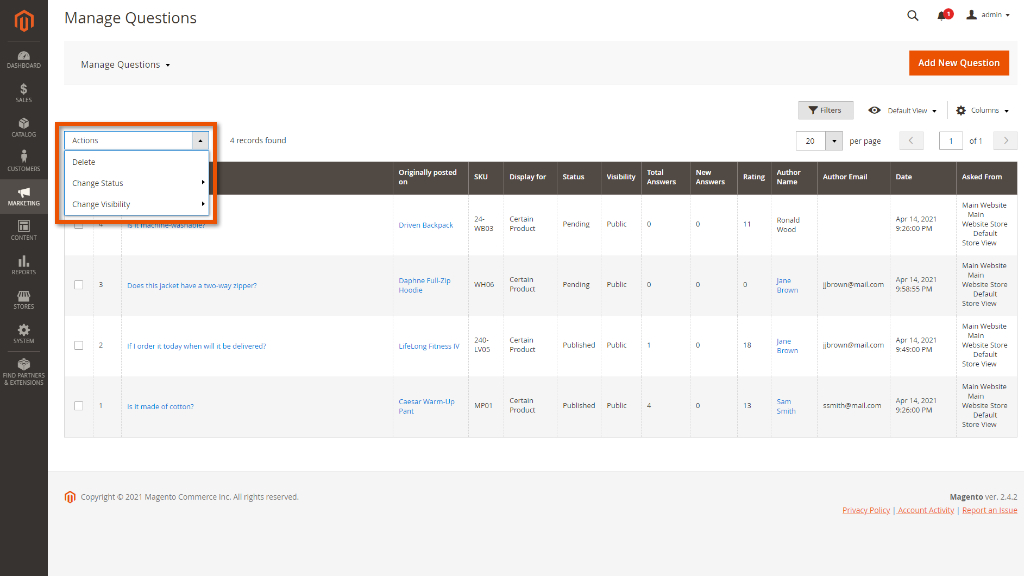
Task: Open Caesar Warm-Up Pant product link
Action: (x=426, y=406)
